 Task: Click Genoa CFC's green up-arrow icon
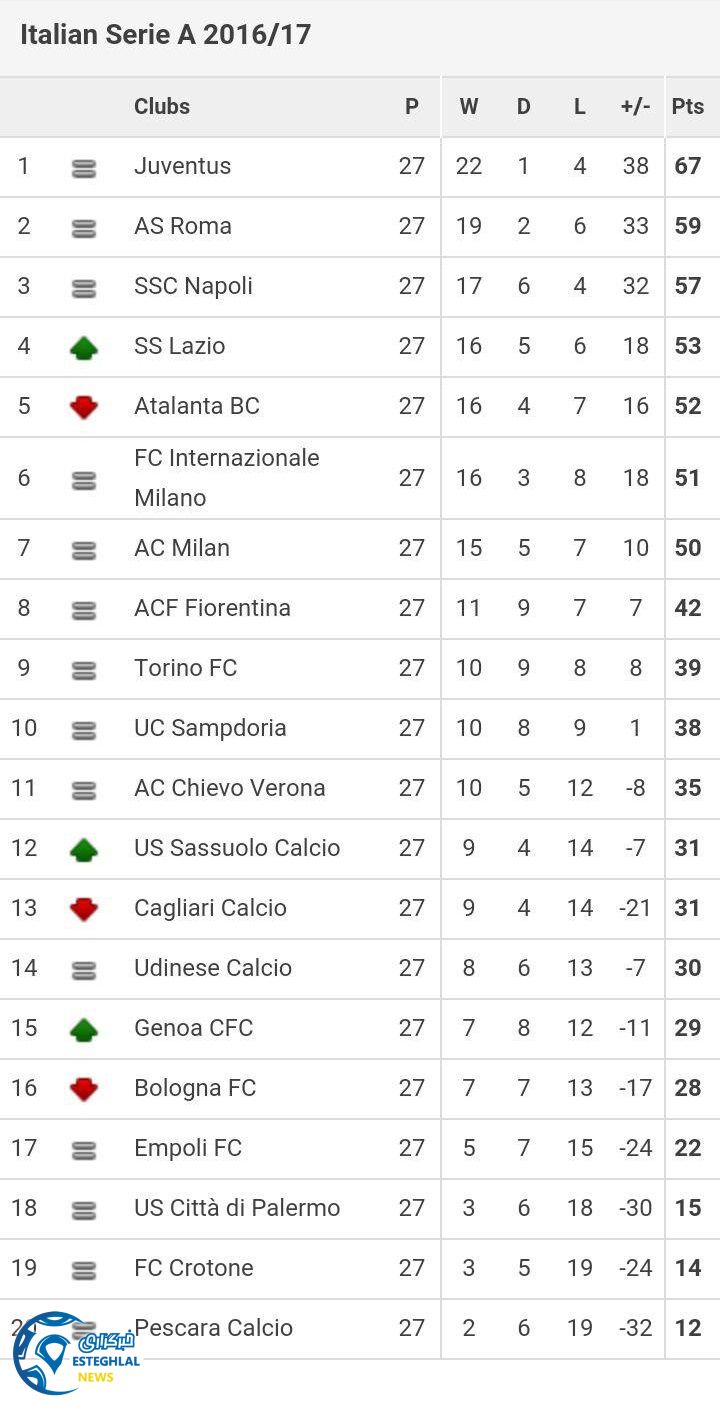click(84, 1029)
